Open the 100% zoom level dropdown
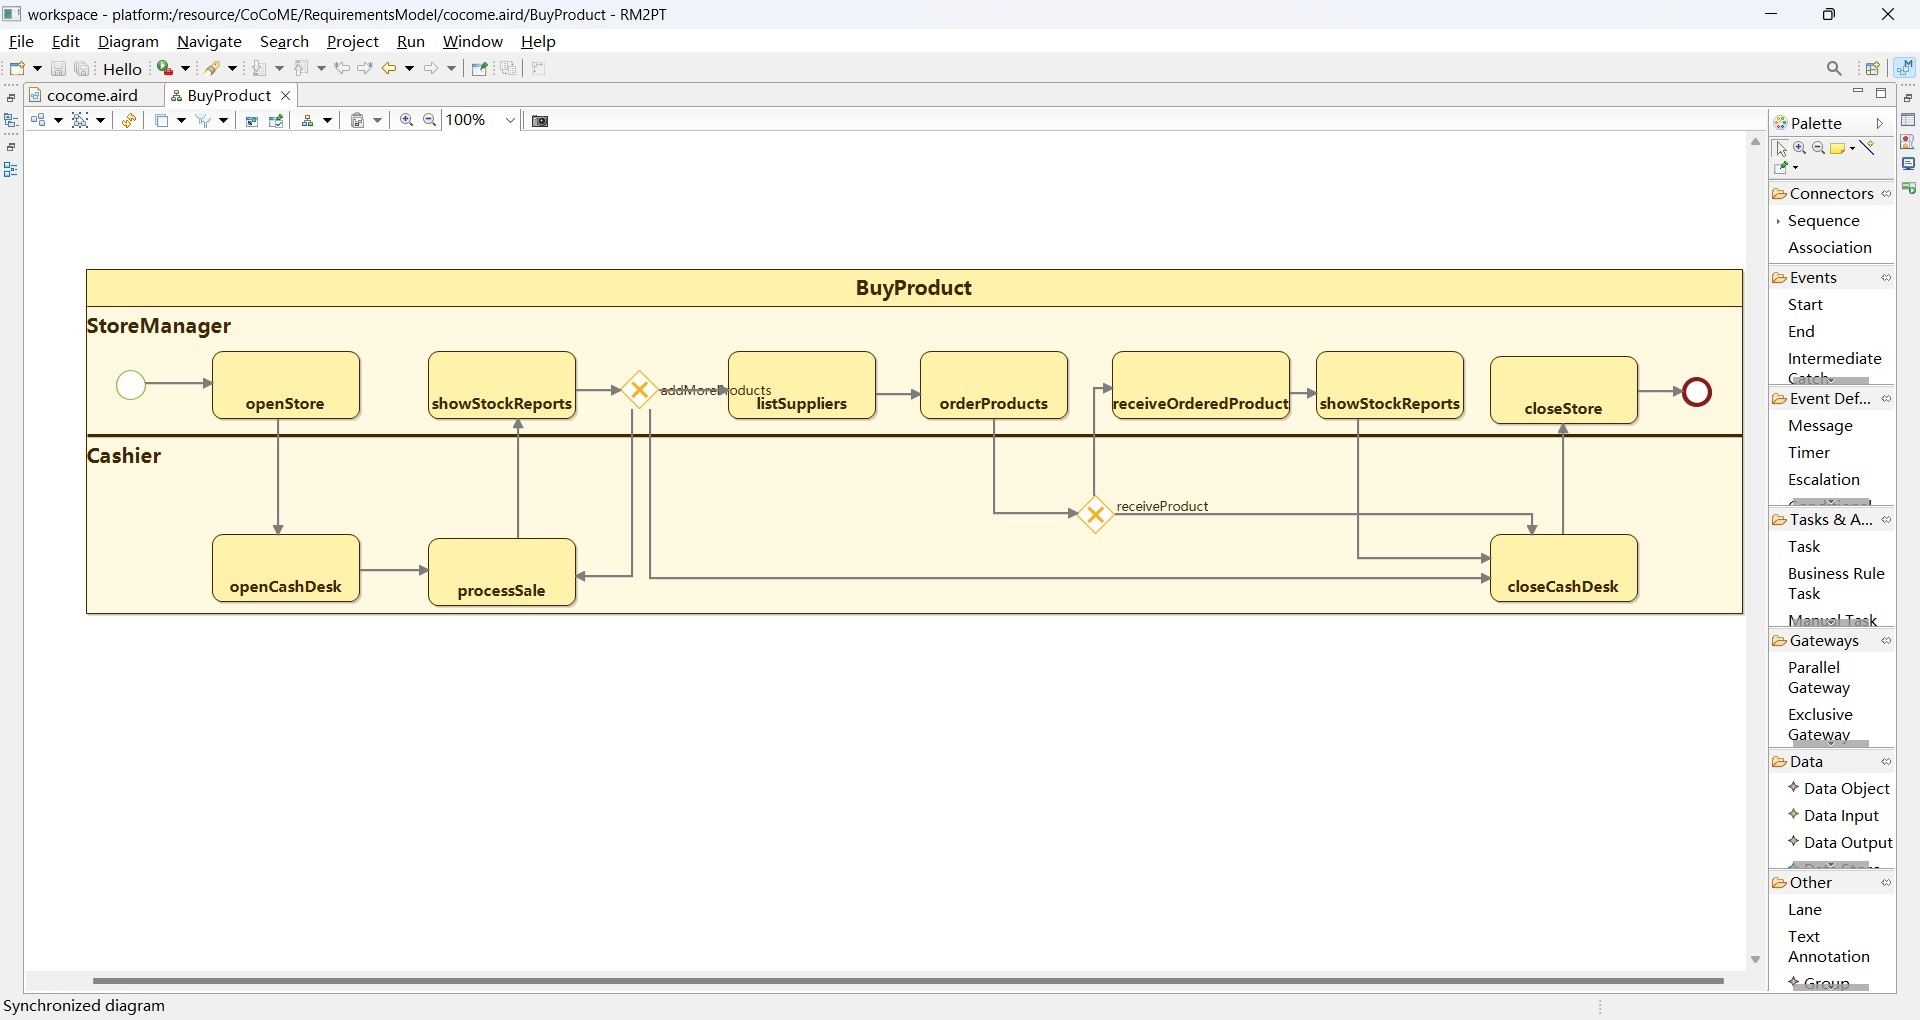 [510, 120]
